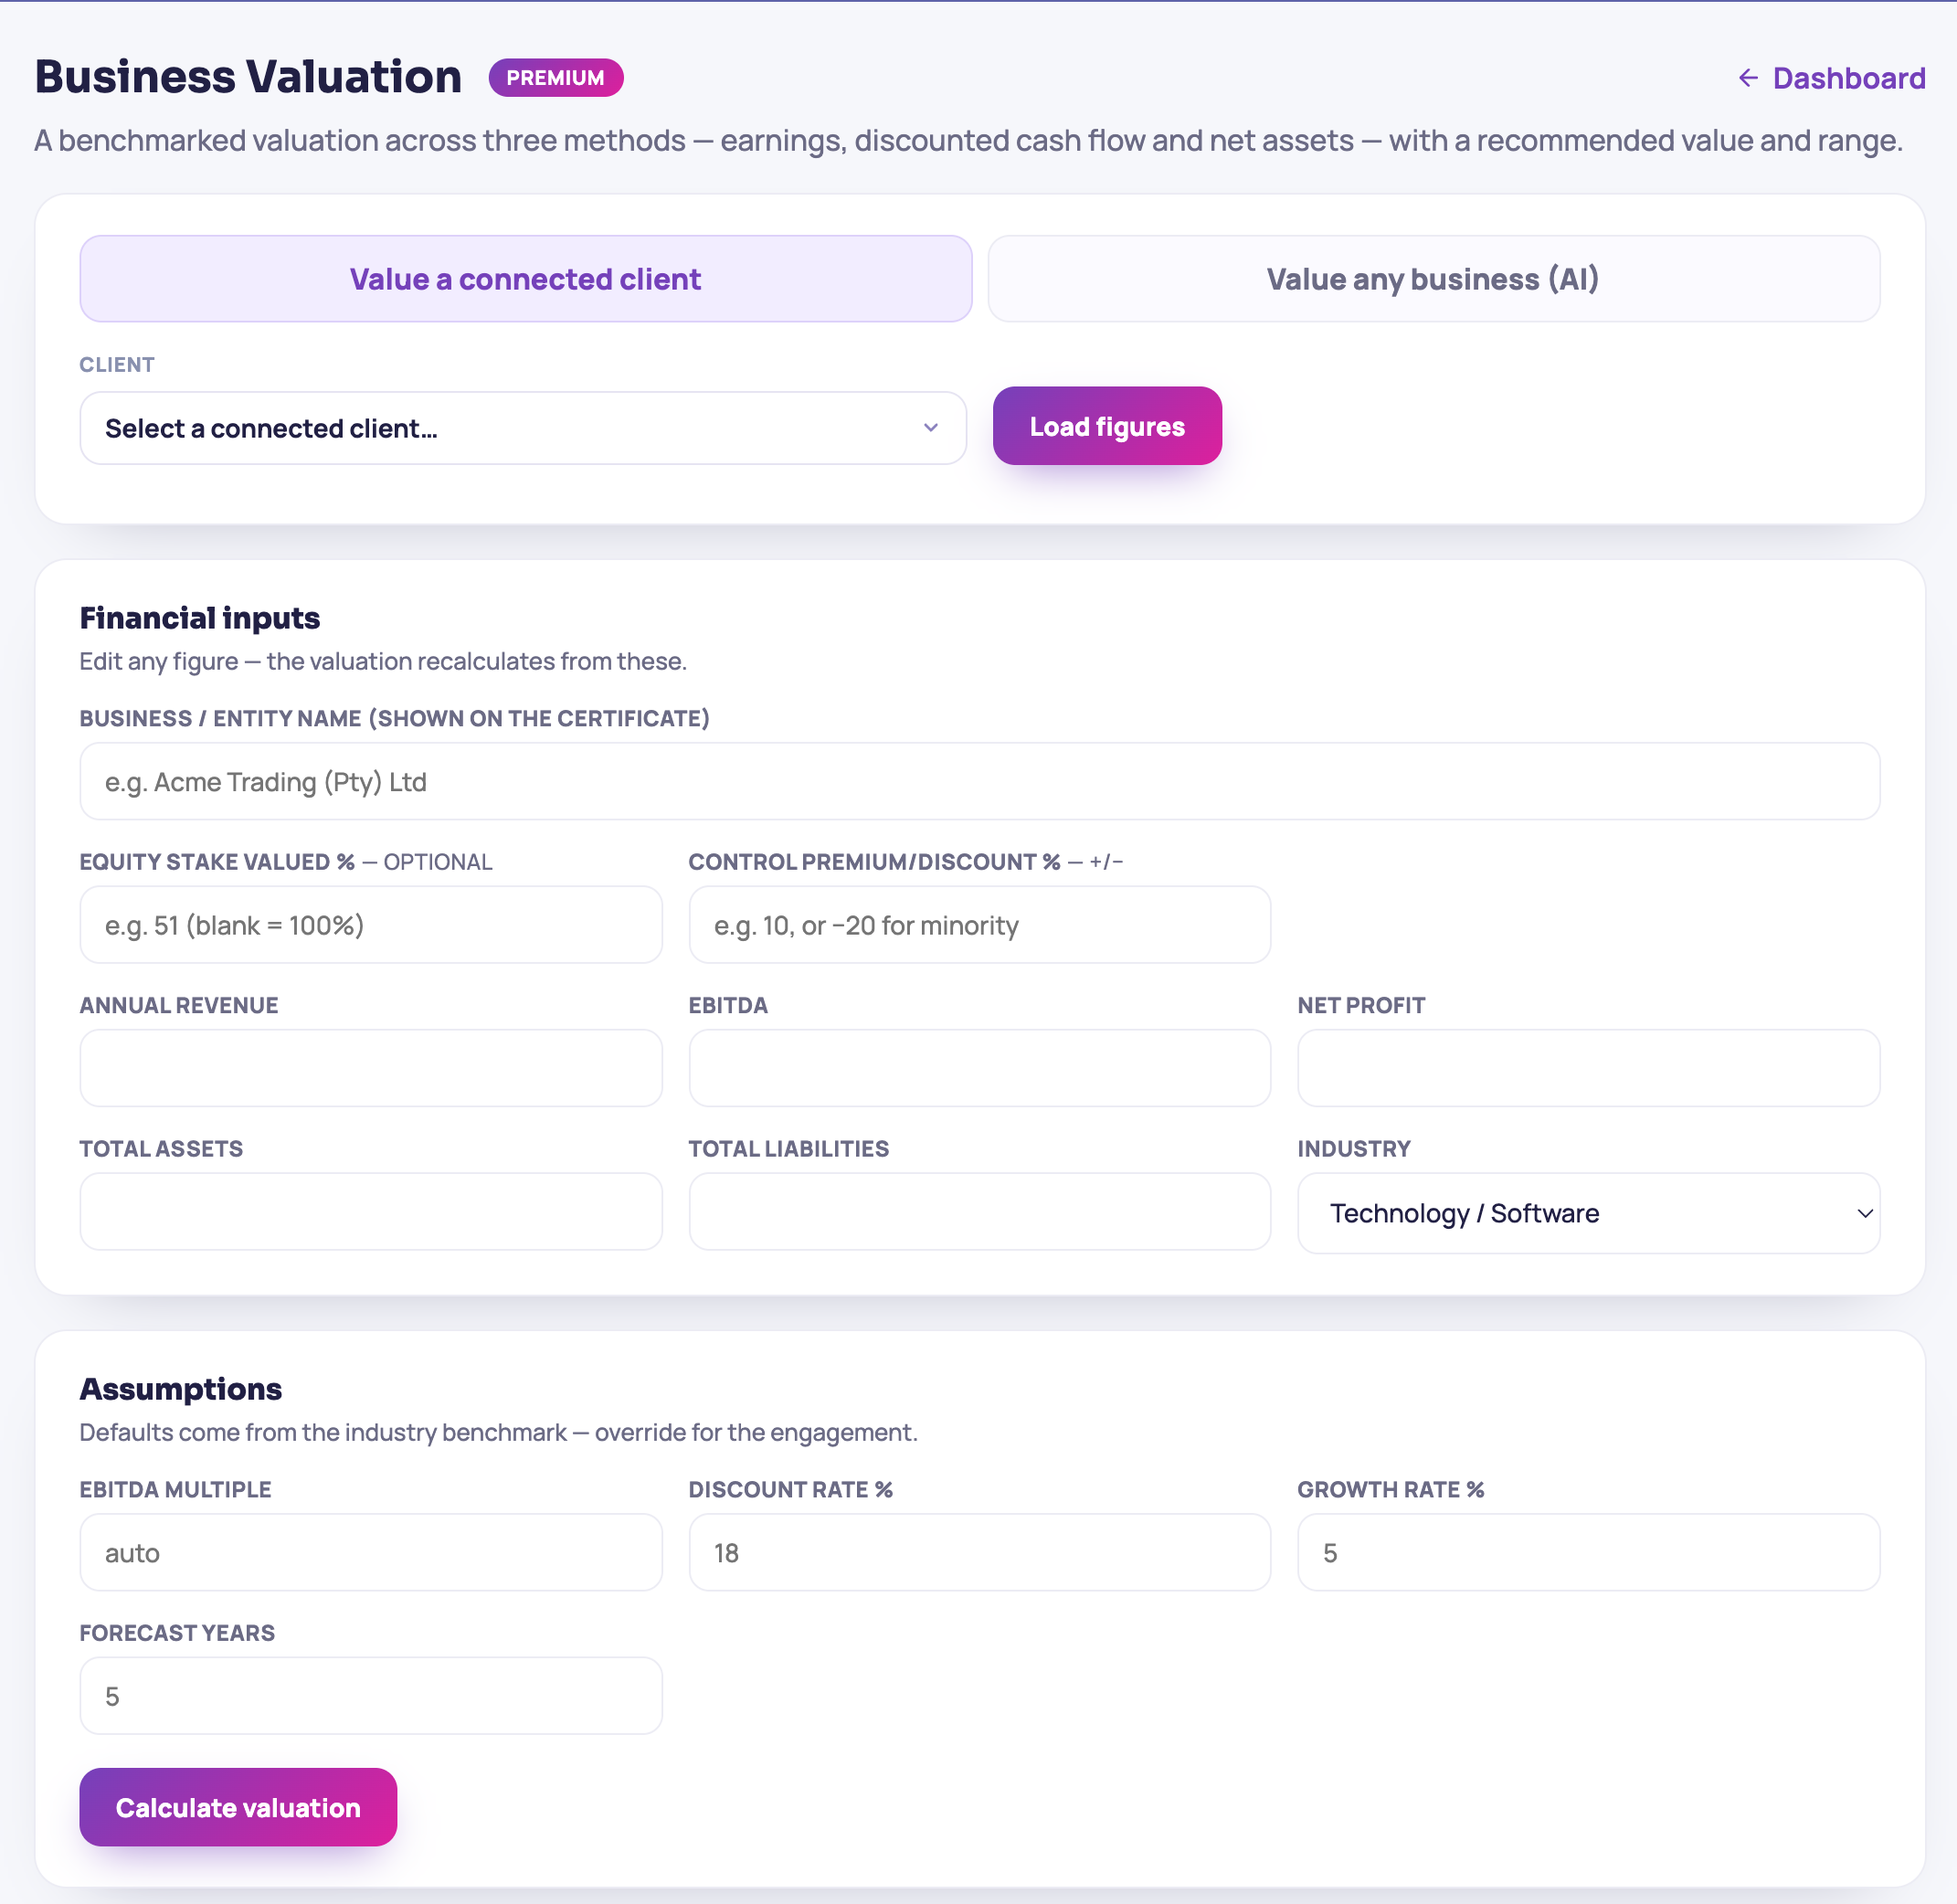This screenshot has width=1957, height=1904.
Task: Open the Select a connected client dropdown
Action: [523, 428]
